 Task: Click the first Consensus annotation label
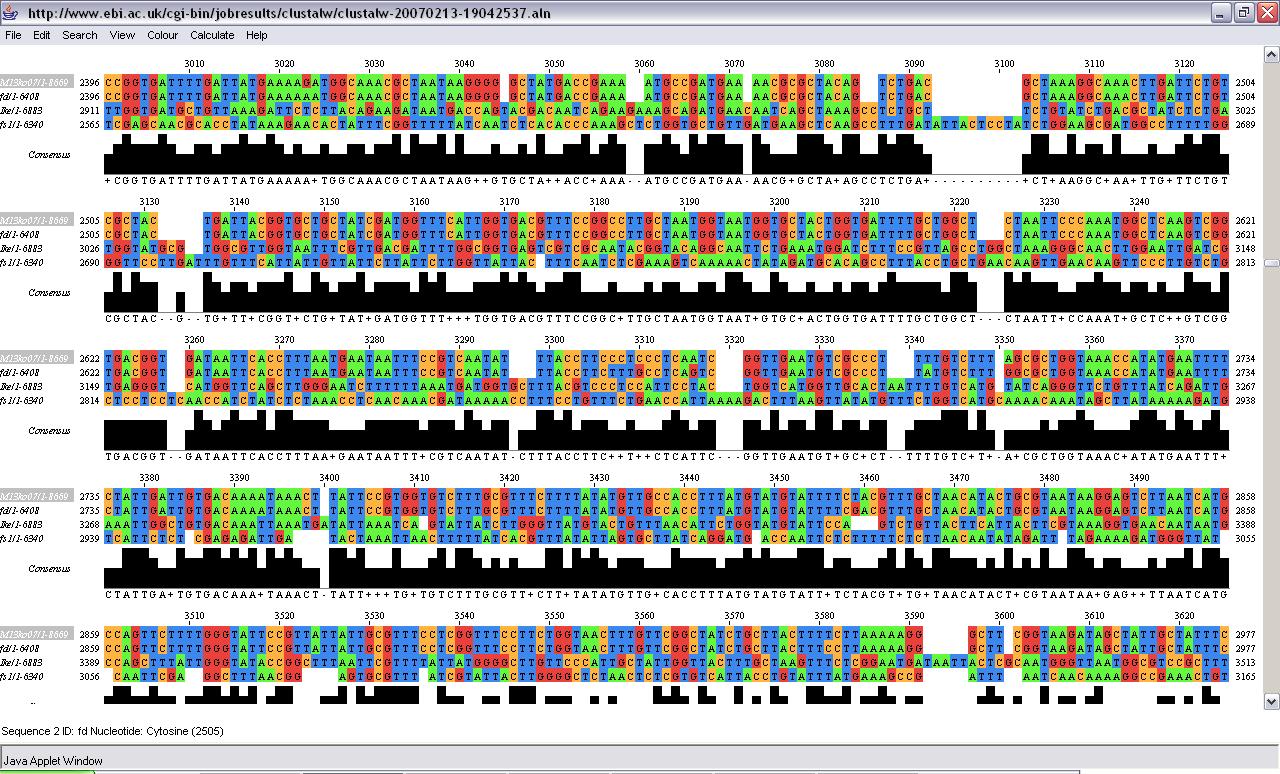[49, 155]
